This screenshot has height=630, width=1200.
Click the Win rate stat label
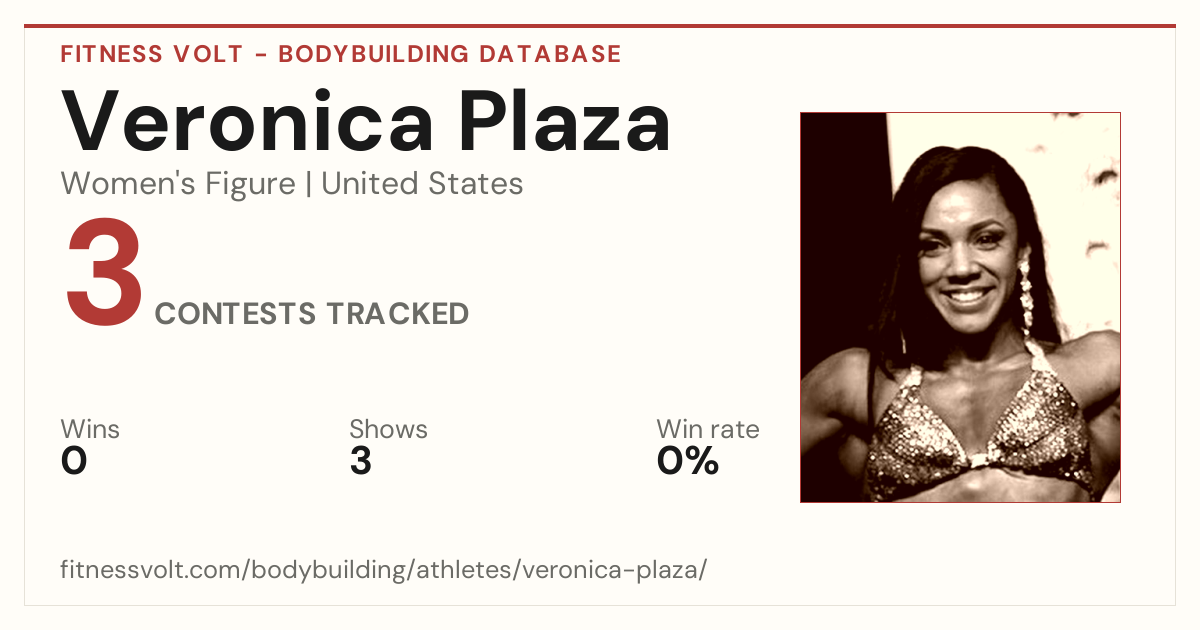708,429
